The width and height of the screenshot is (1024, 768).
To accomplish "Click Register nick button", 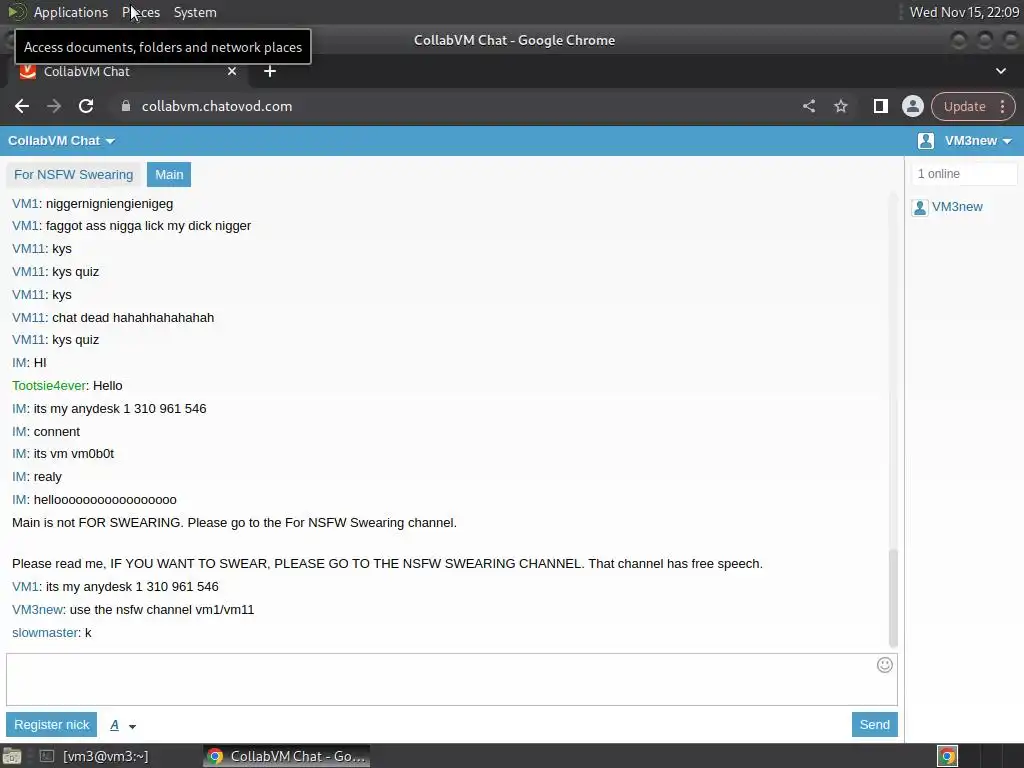I will tap(52, 725).
